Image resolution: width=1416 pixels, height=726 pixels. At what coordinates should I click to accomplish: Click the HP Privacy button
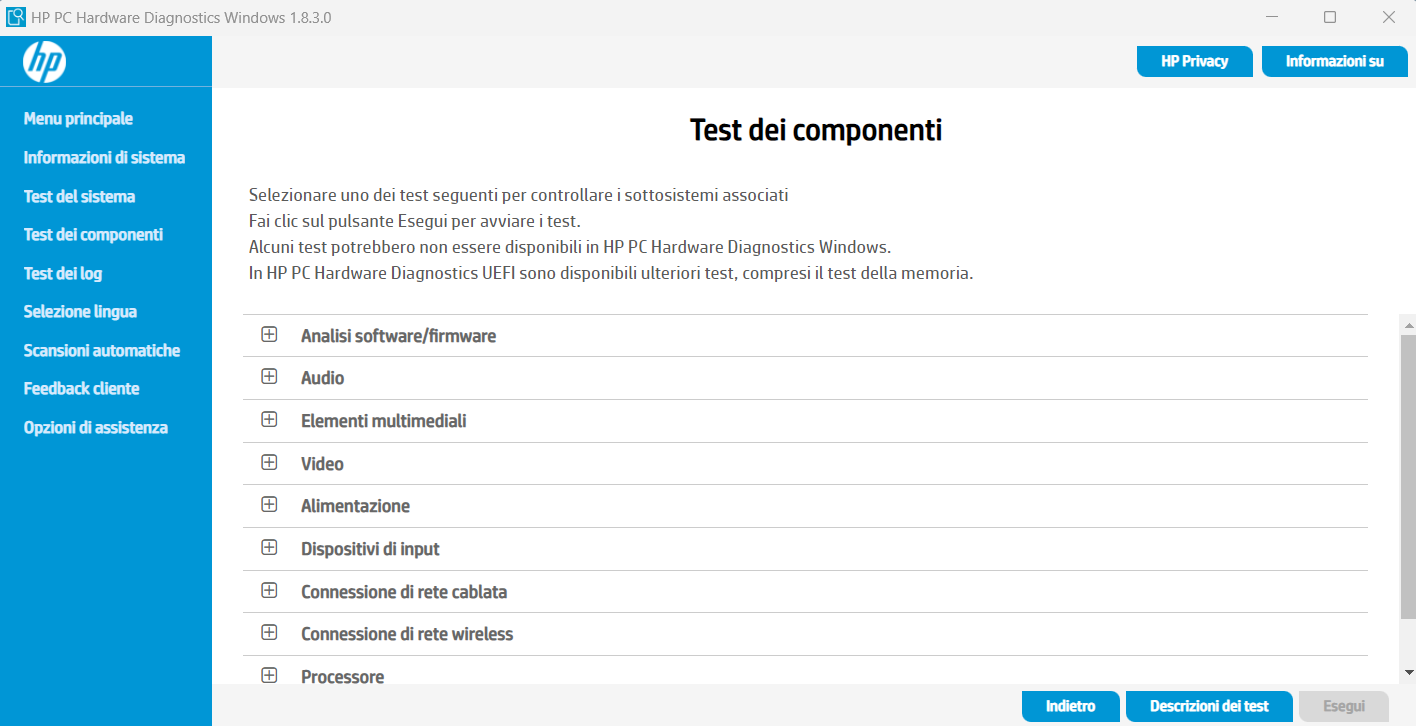coord(1194,61)
